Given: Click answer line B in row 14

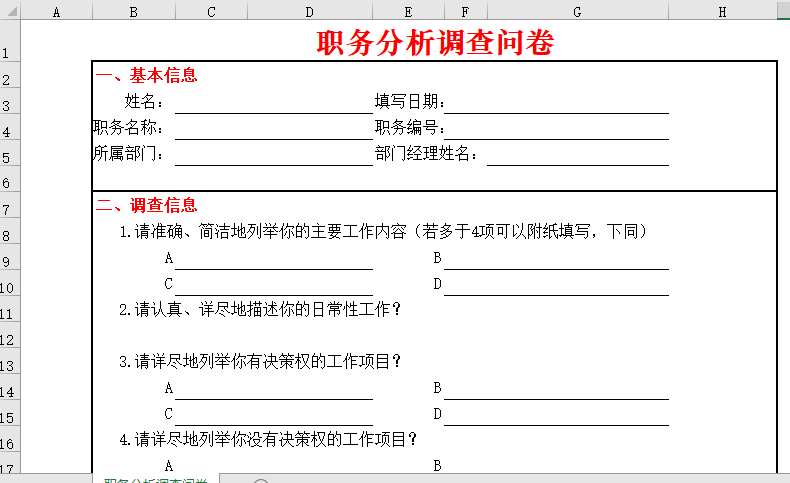Looking at the screenshot, I should (x=556, y=388).
